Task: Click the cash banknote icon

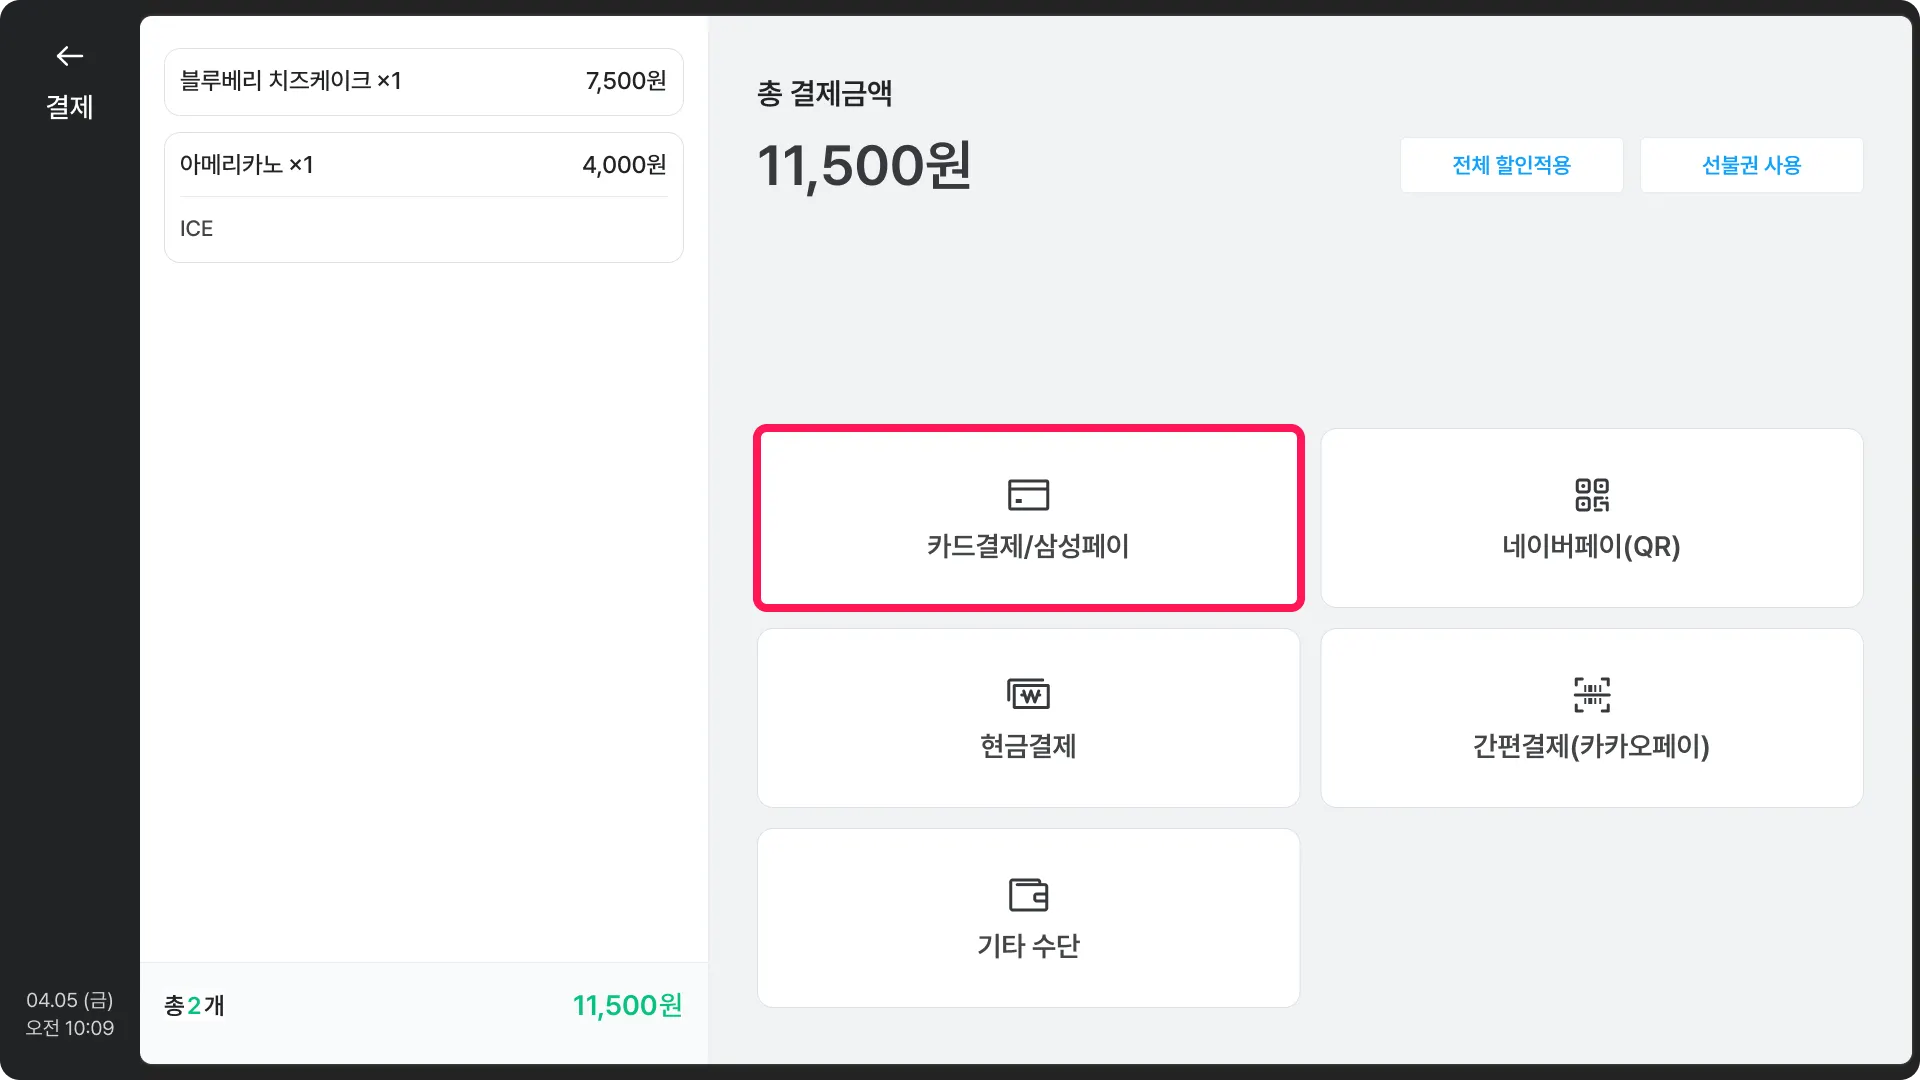Action: (x=1028, y=694)
